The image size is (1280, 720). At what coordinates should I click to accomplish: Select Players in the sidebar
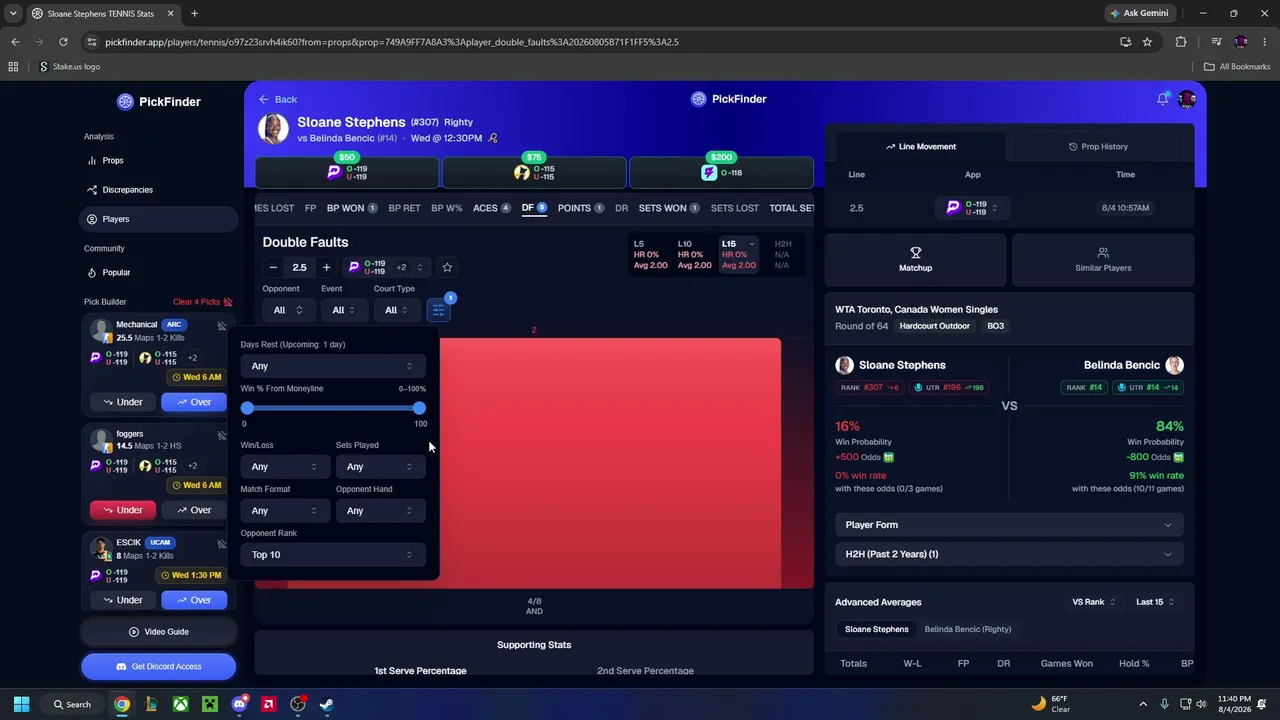point(158,219)
